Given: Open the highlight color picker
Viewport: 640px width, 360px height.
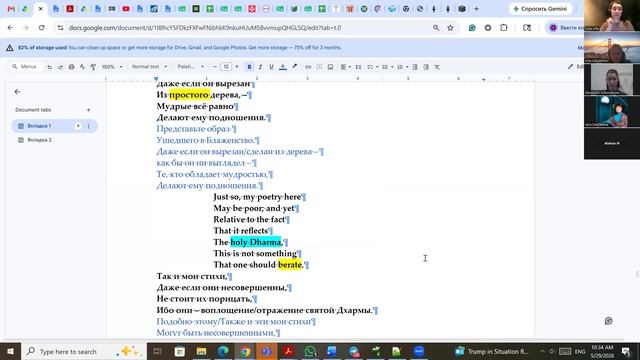Looking at the screenshot, I should tap(294, 67).
